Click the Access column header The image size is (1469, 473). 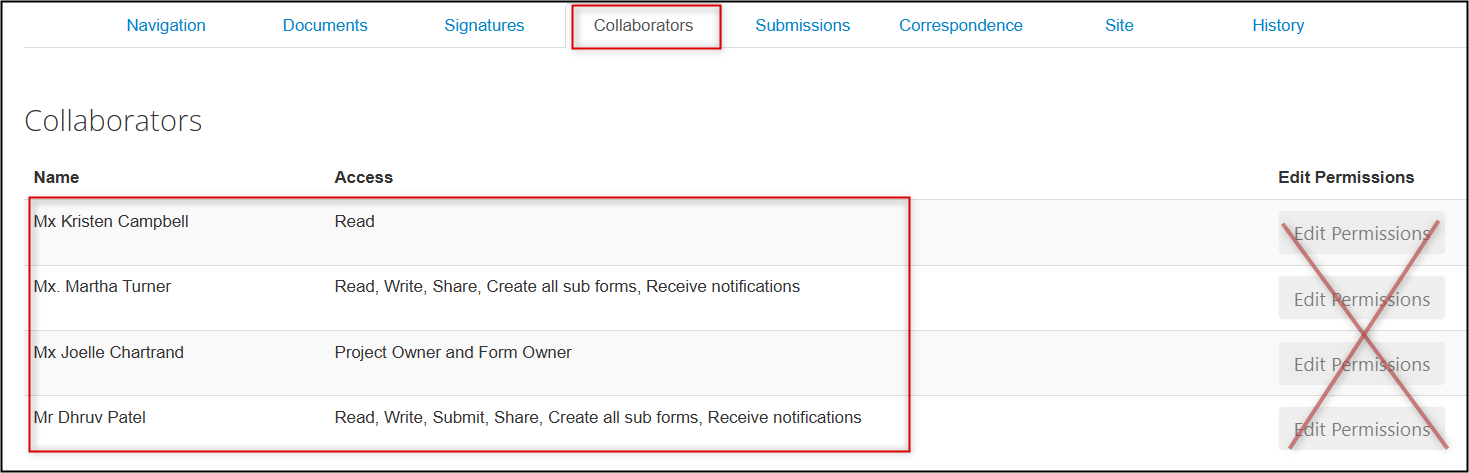364,177
